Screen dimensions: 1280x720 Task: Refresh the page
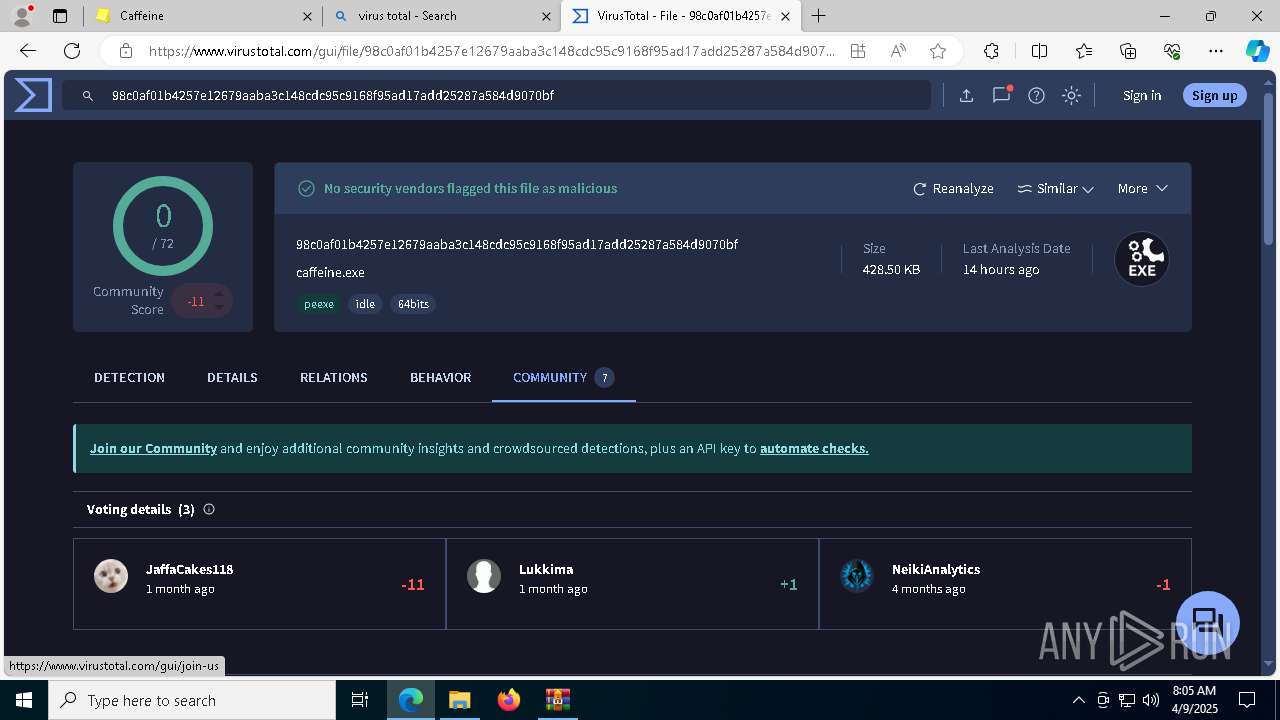coord(72,51)
